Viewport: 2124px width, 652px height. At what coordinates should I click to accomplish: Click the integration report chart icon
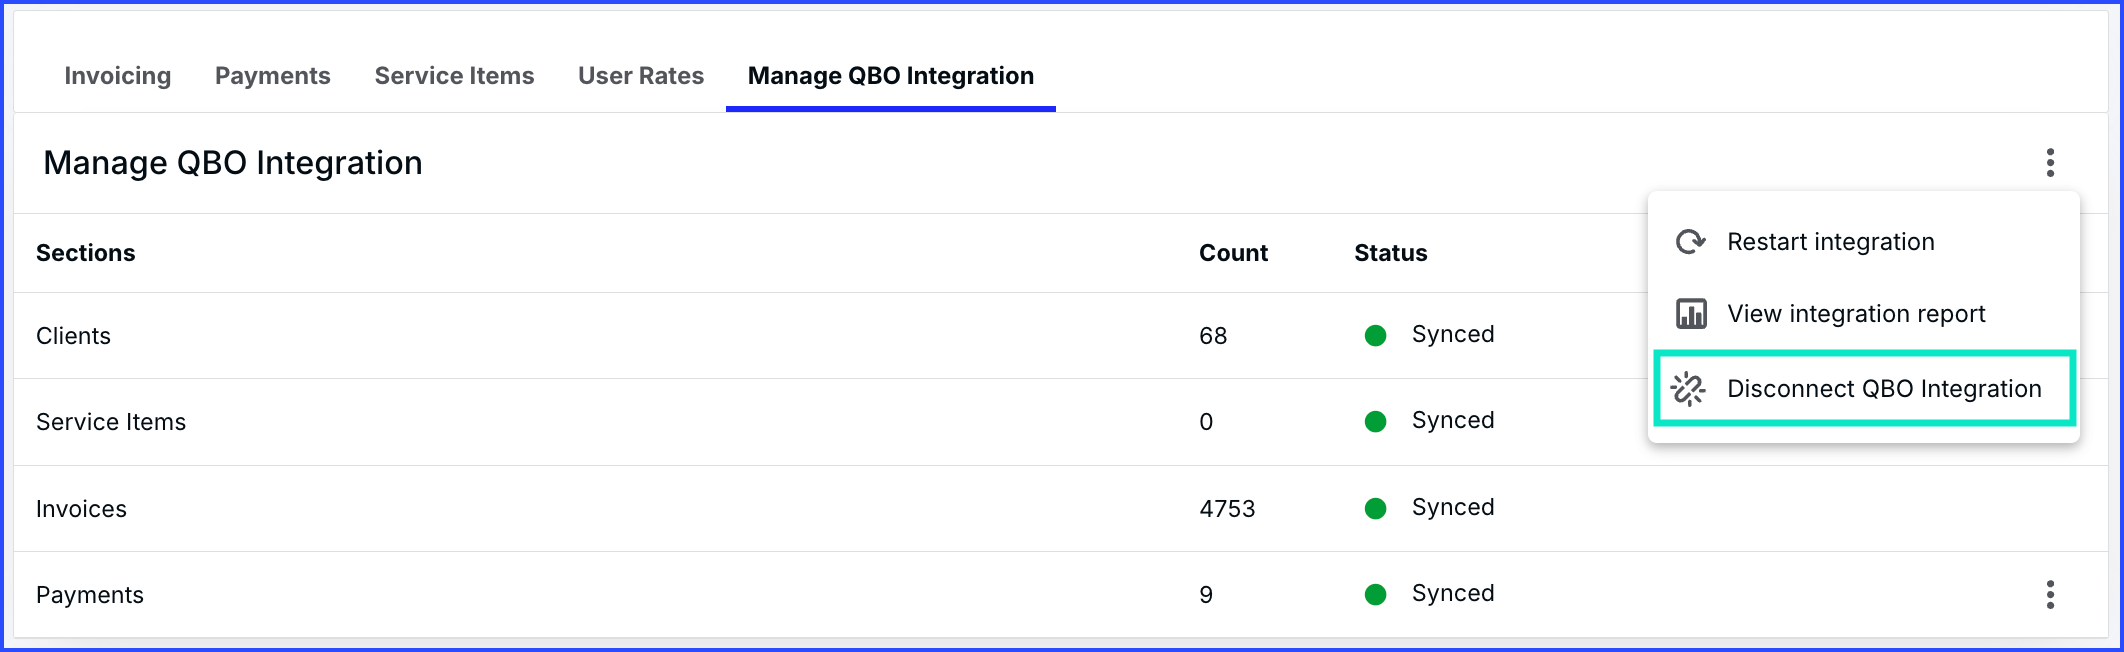click(x=1691, y=314)
